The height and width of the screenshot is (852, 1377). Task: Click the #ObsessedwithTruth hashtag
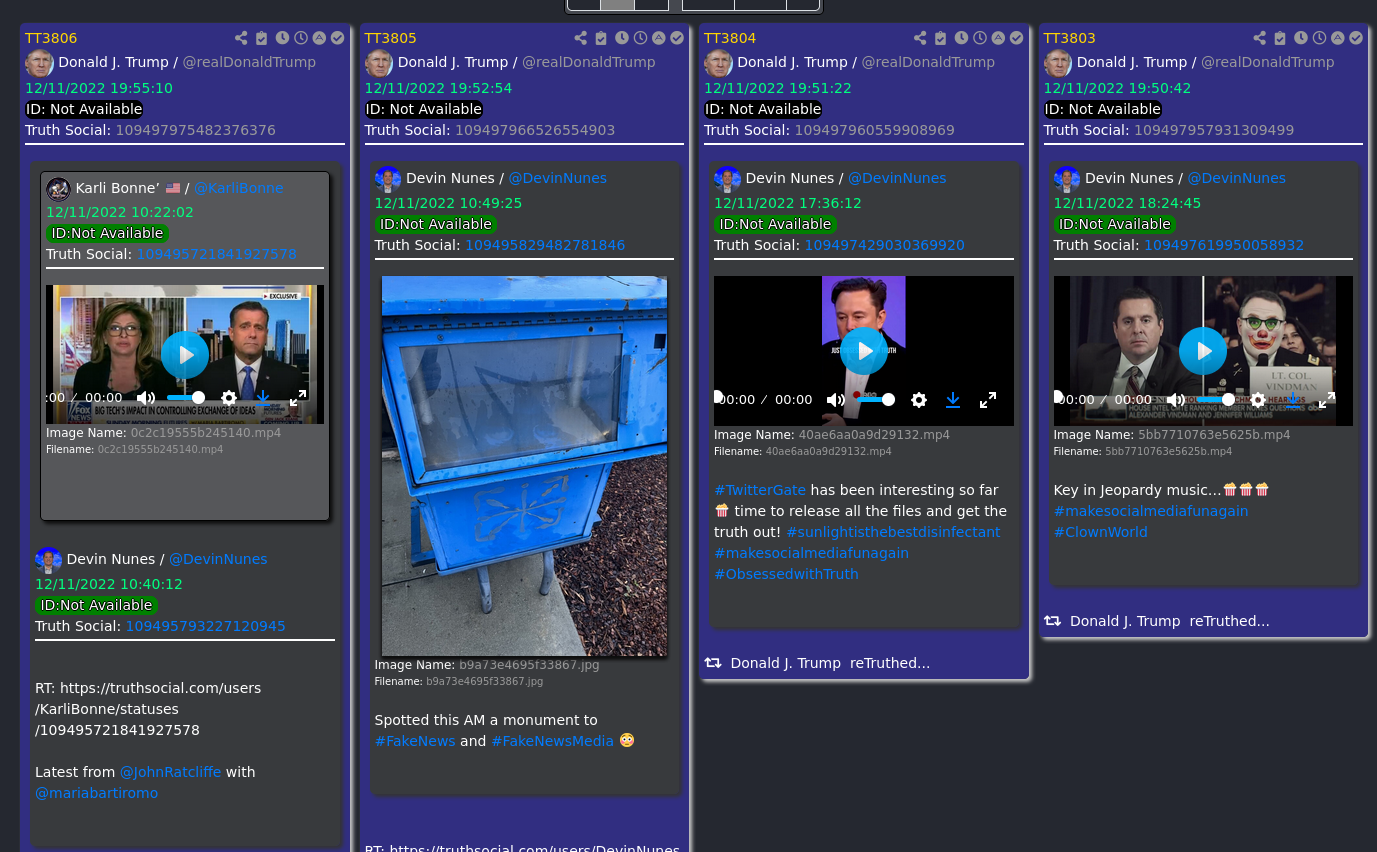786,574
